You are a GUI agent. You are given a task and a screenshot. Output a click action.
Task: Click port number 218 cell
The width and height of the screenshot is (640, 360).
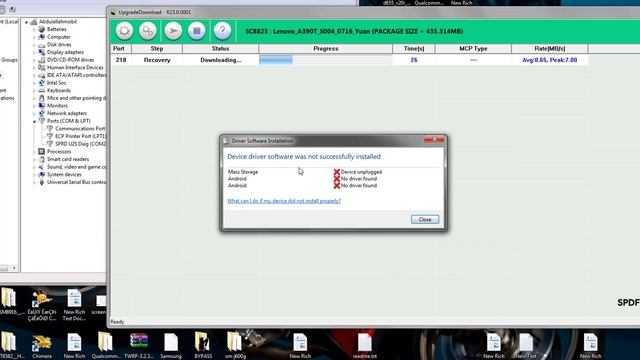pos(121,60)
